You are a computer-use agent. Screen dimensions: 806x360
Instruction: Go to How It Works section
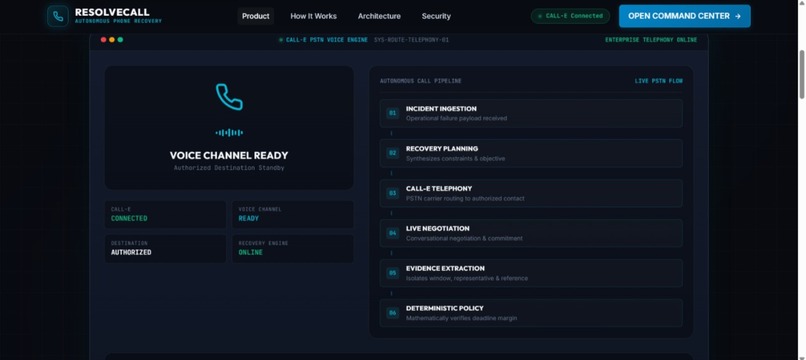[314, 16]
